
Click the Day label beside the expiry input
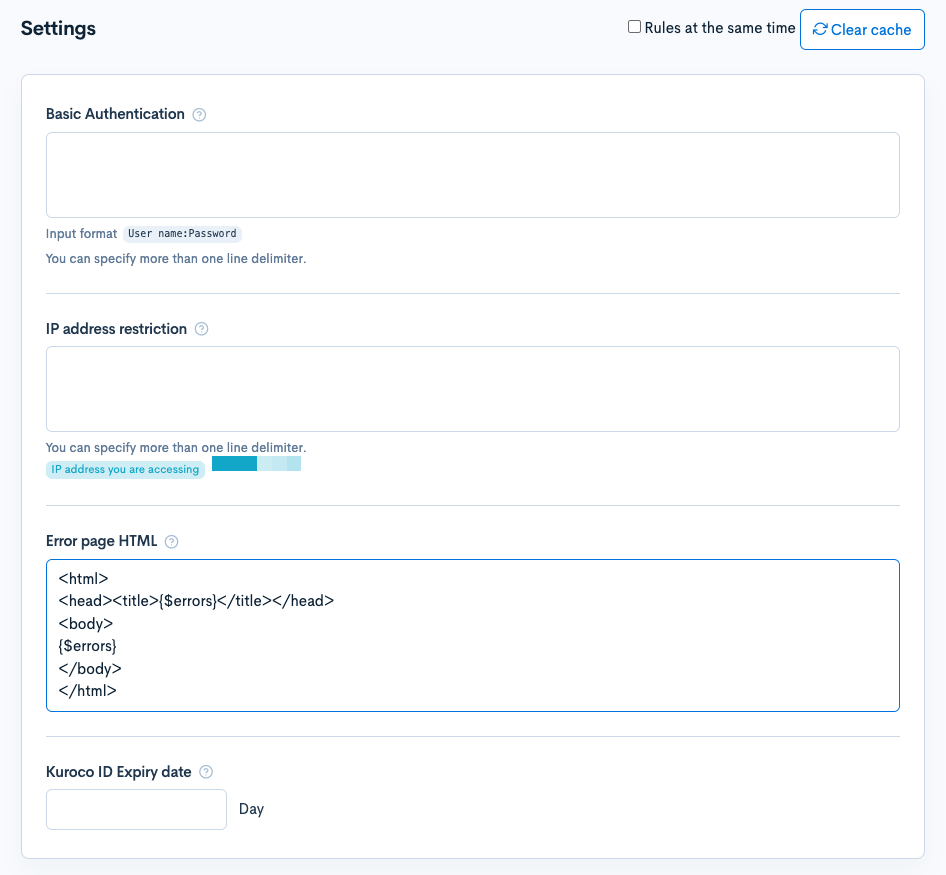[x=251, y=809]
